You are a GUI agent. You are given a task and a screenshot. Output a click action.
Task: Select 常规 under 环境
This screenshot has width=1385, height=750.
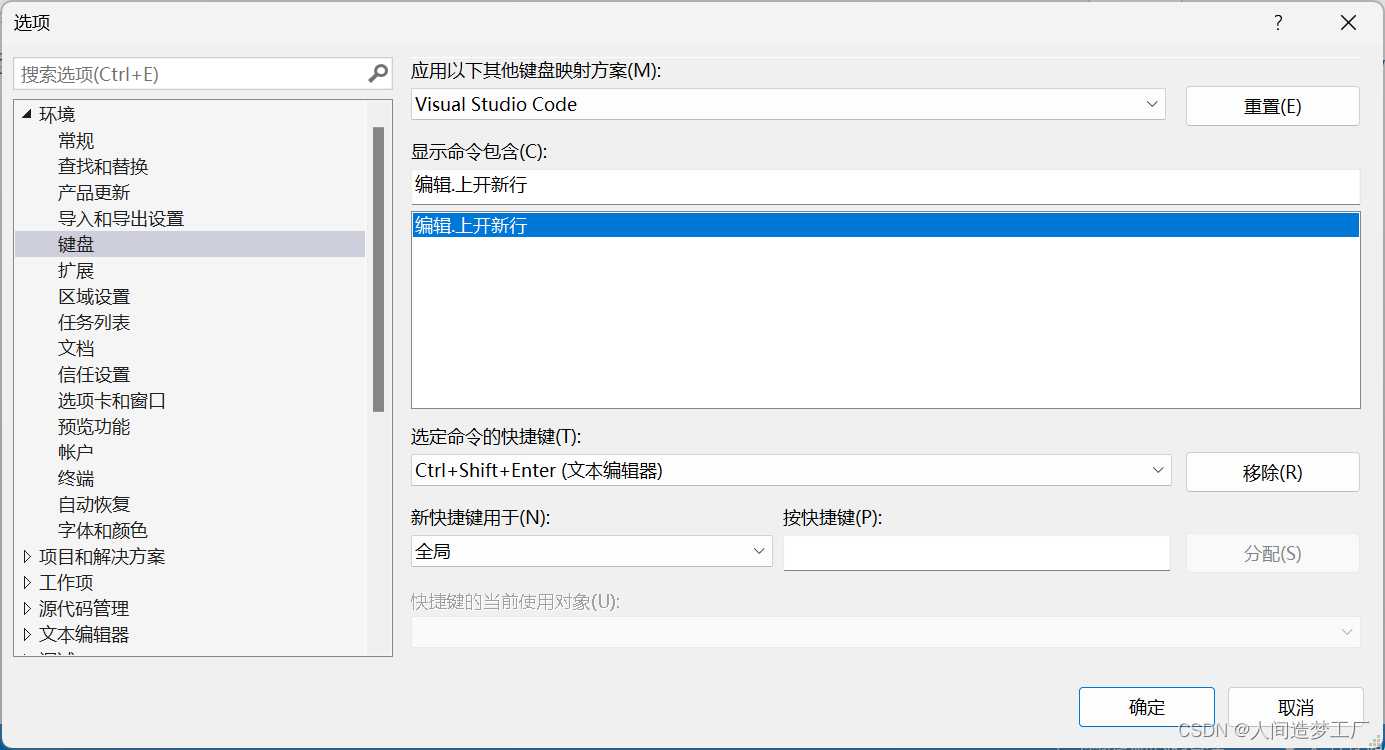pyautogui.click(x=76, y=141)
